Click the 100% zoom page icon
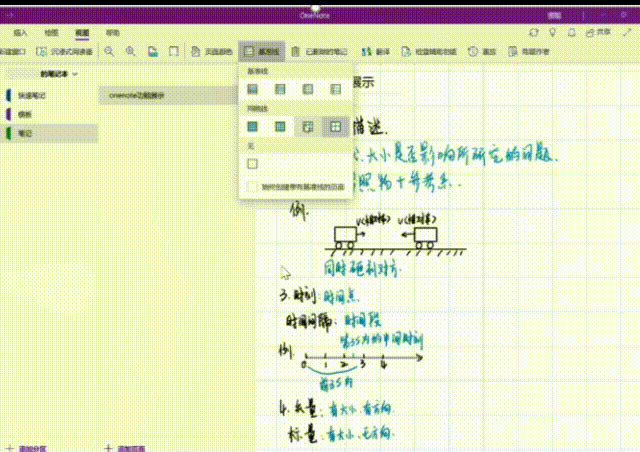The image size is (640, 452). [153, 51]
